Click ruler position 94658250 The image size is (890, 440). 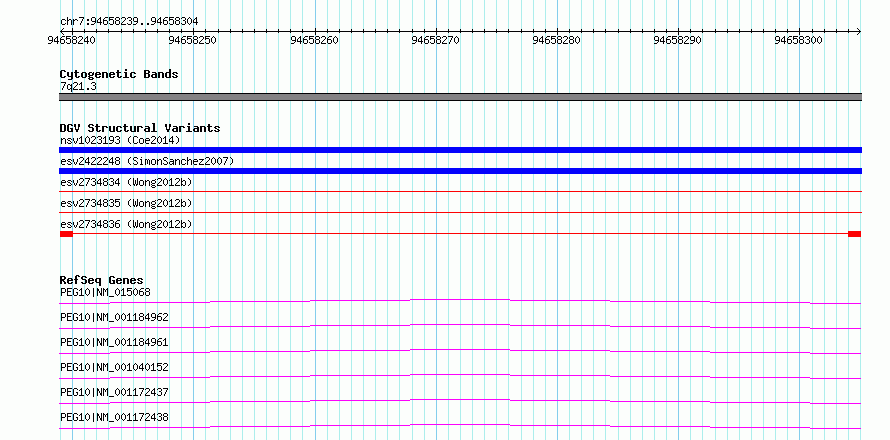(x=193, y=40)
